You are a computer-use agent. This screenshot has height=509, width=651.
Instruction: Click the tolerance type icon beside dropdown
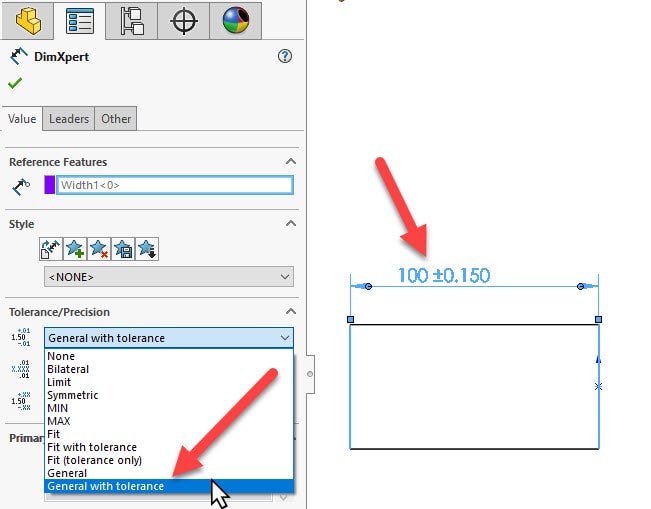pos(21,337)
